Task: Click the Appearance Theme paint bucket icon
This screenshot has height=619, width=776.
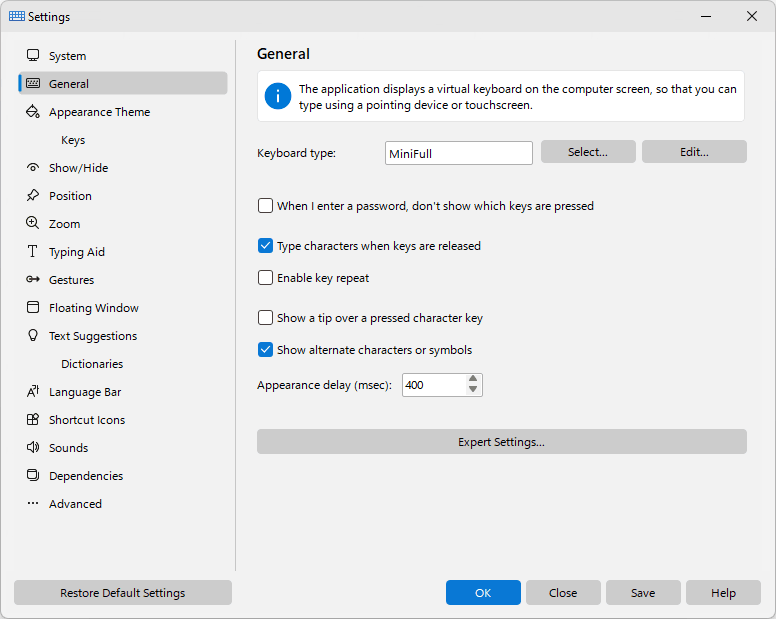Action: 33,111
